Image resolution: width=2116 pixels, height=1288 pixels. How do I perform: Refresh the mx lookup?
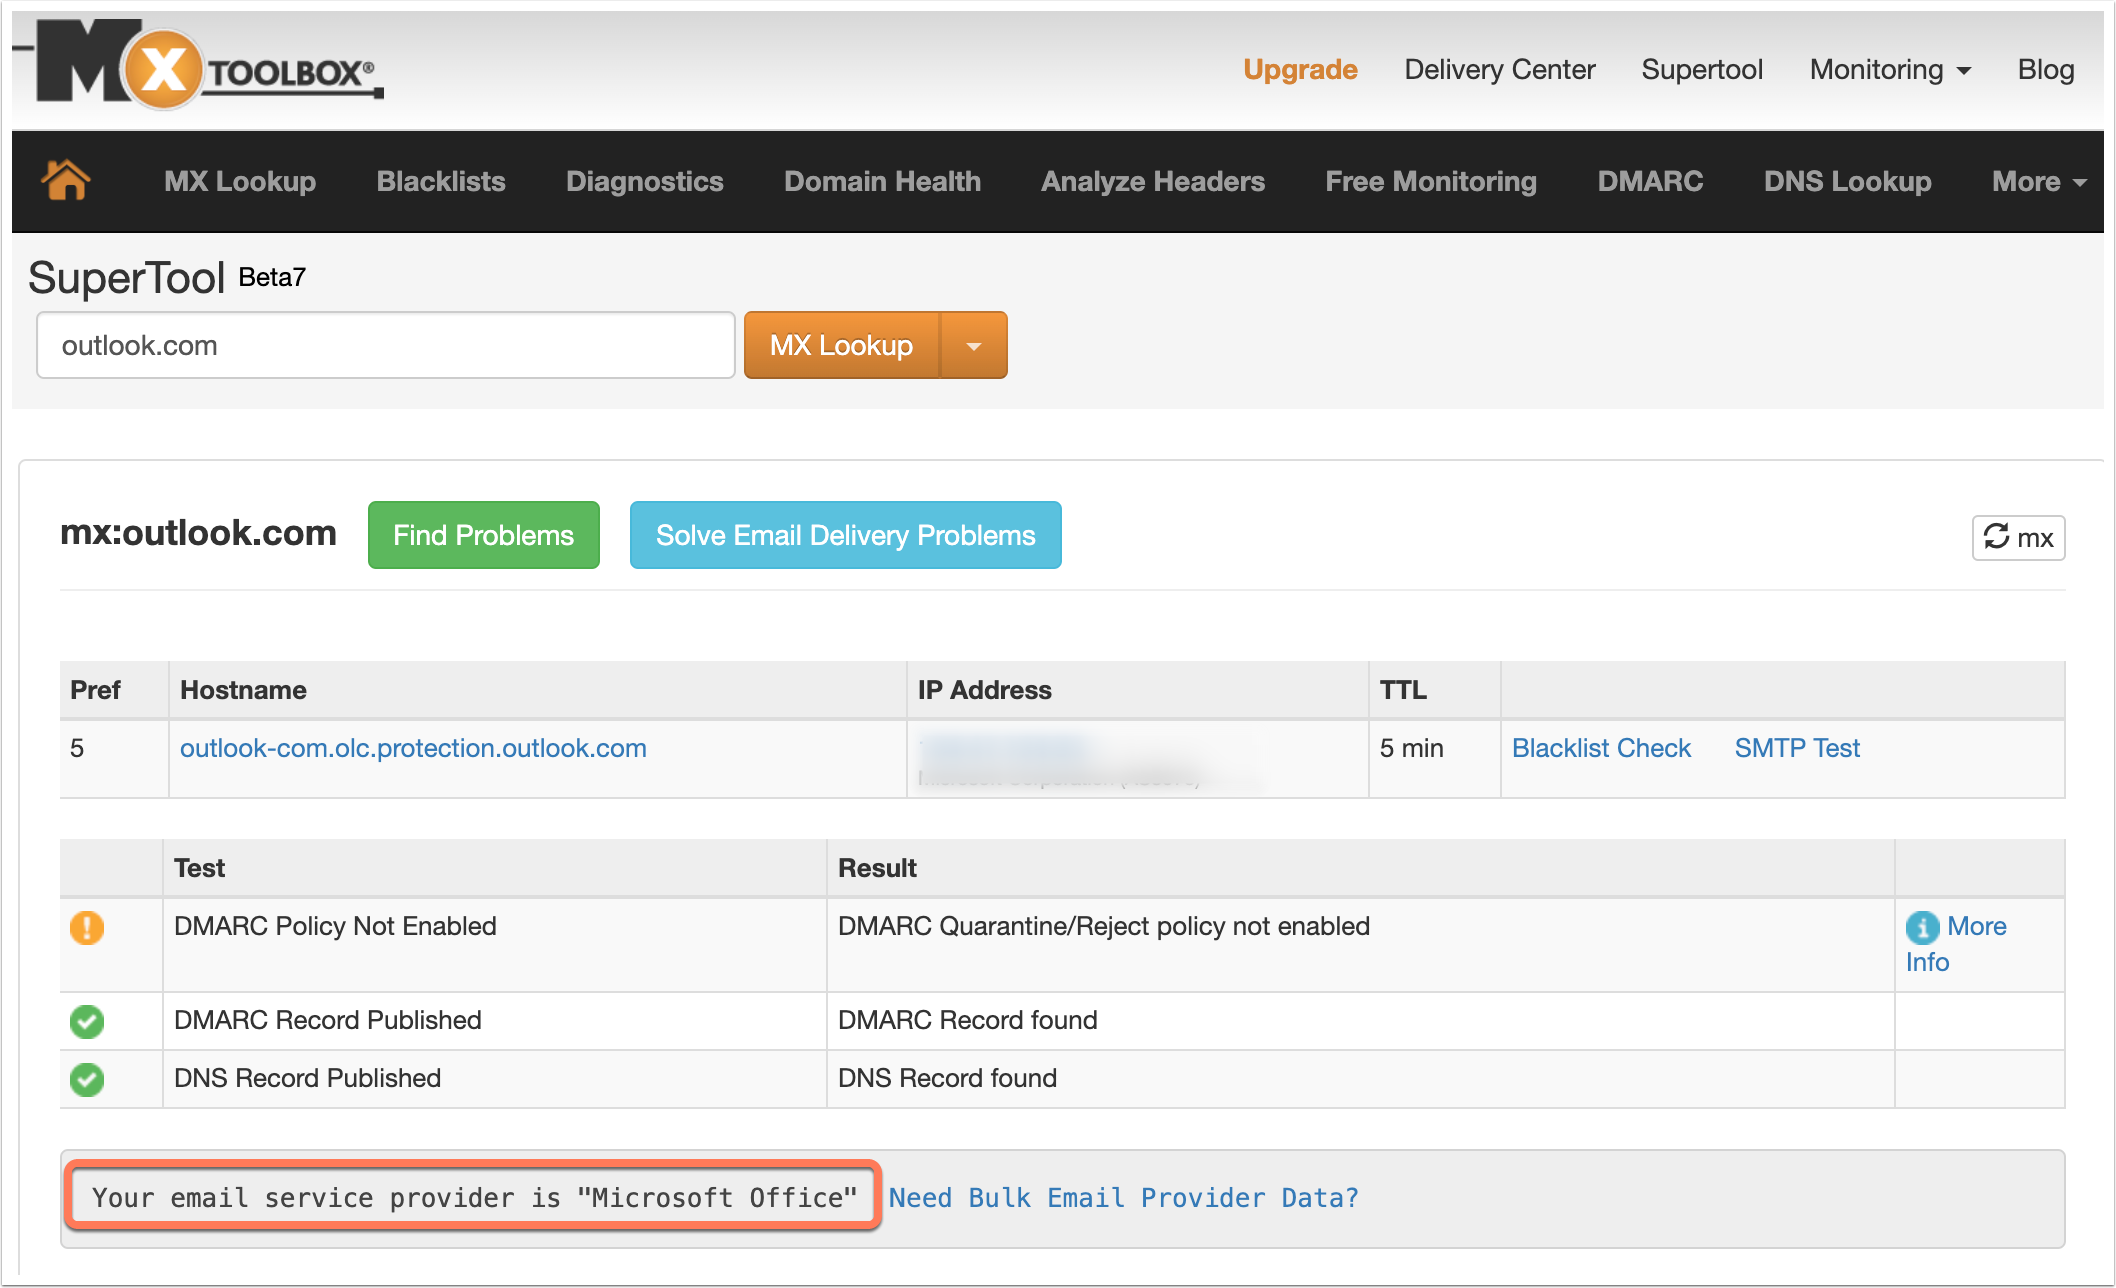[2018, 537]
